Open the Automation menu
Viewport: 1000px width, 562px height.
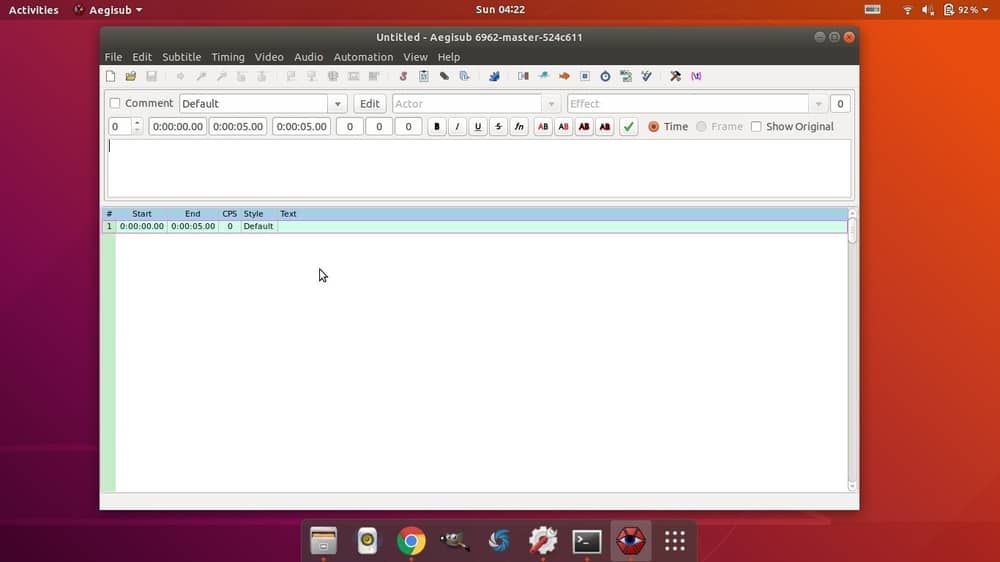click(363, 57)
